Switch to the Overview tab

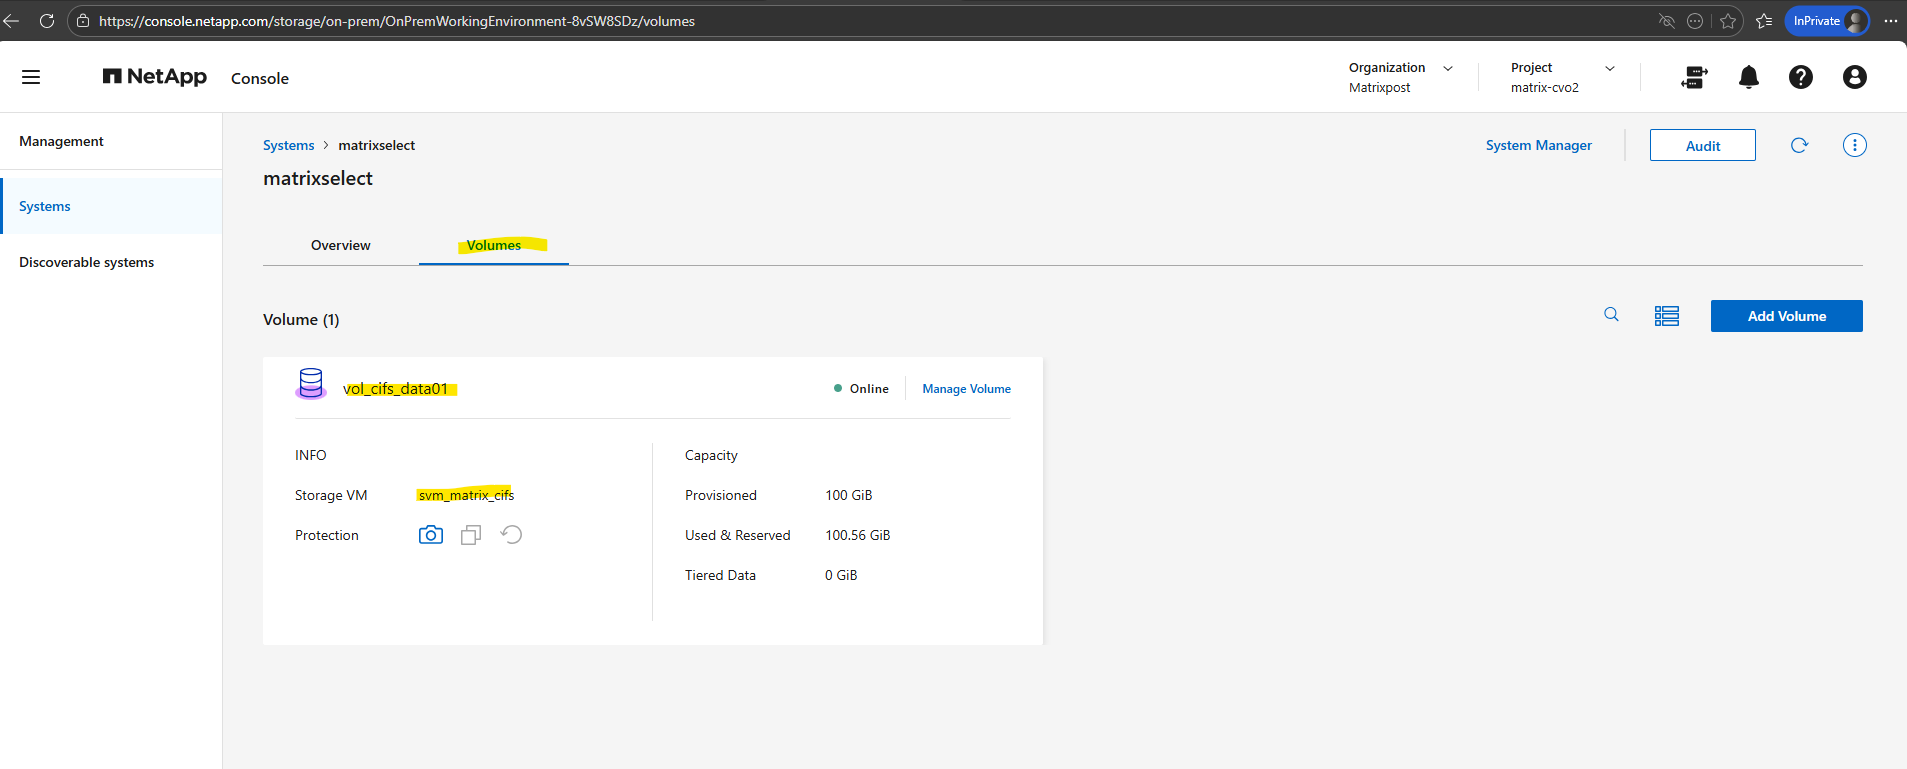[340, 245]
